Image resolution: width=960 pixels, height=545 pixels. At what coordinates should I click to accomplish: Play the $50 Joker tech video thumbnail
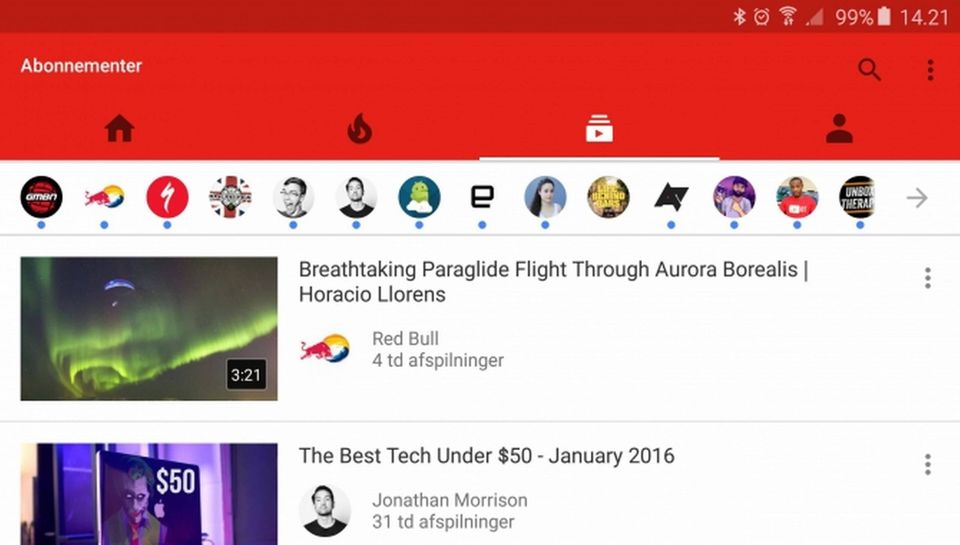coord(149,494)
